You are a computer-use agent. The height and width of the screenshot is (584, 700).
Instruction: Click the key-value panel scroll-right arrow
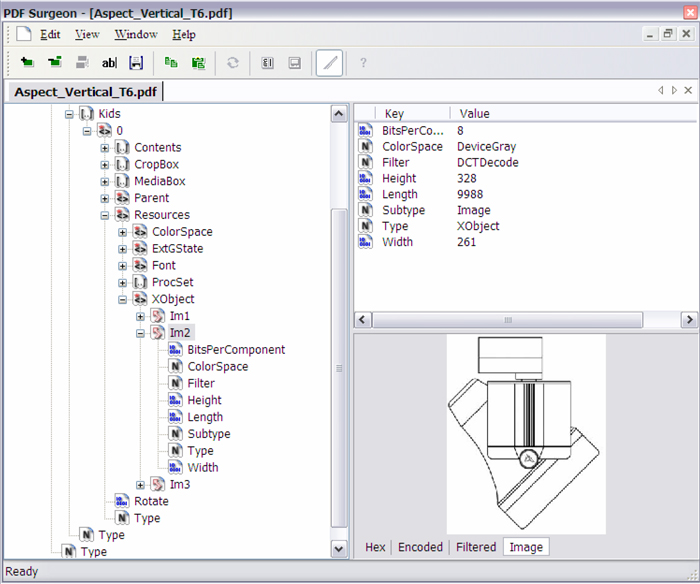tap(689, 320)
